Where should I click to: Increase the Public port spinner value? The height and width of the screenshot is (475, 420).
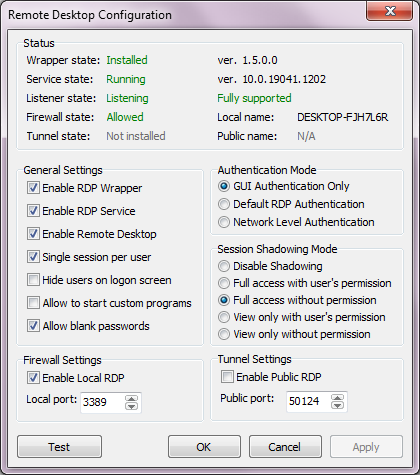point(337,398)
